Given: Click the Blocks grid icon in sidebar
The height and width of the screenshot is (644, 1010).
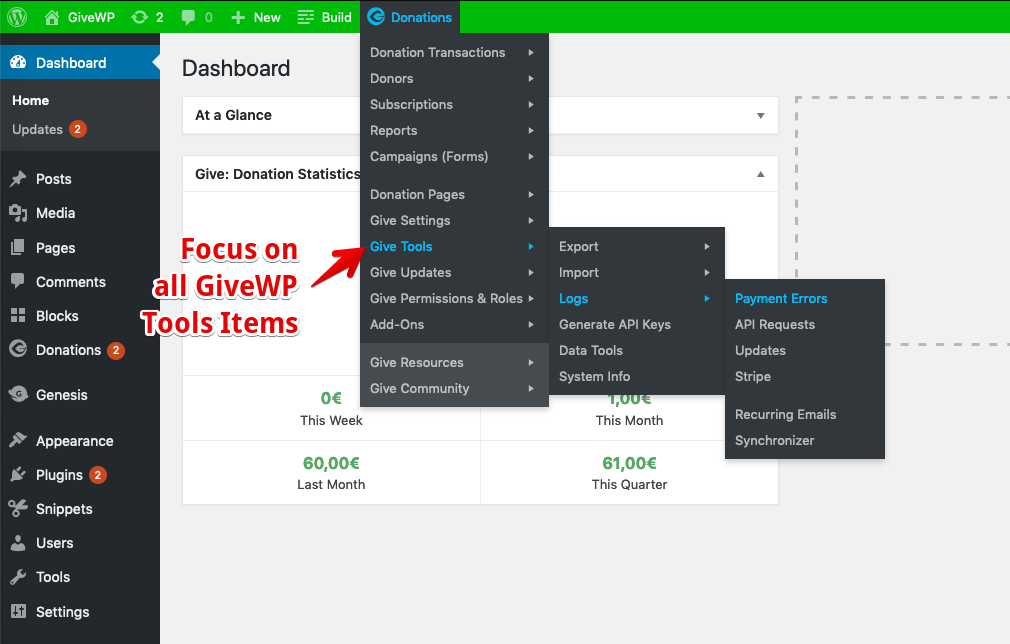Looking at the screenshot, I should 18,316.
